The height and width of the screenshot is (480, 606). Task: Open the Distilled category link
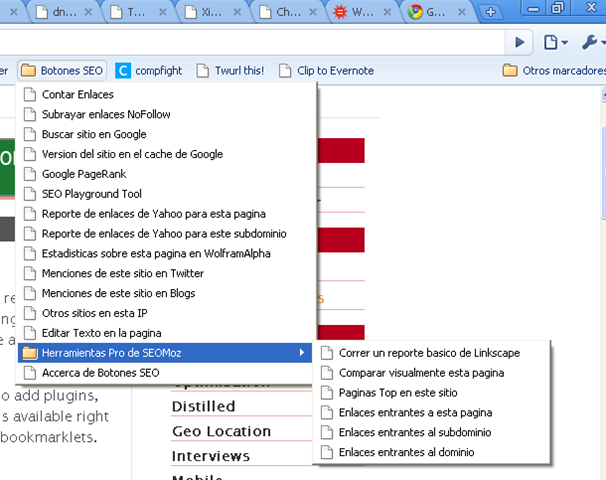click(x=204, y=407)
